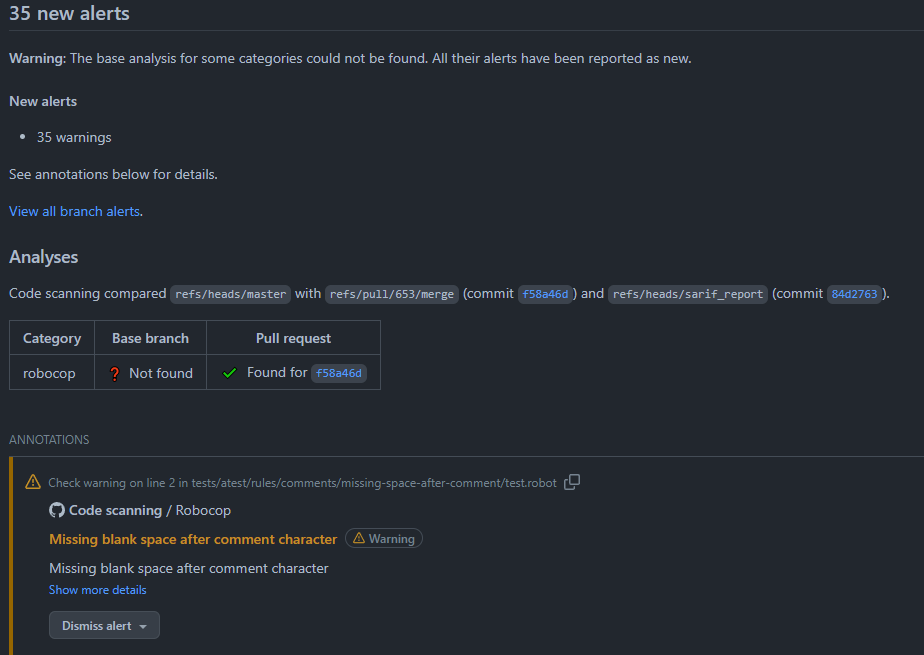Click the copy file path icon beside test.robot

click(x=572, y=482)
